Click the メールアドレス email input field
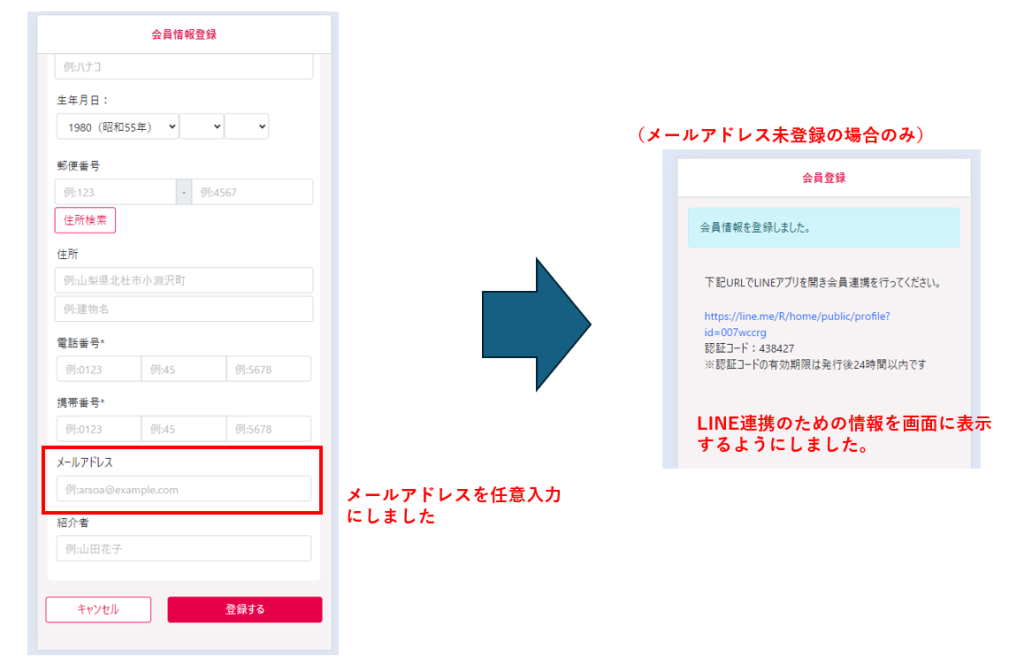Screen dimensions: 1024x672 (184, 489)
